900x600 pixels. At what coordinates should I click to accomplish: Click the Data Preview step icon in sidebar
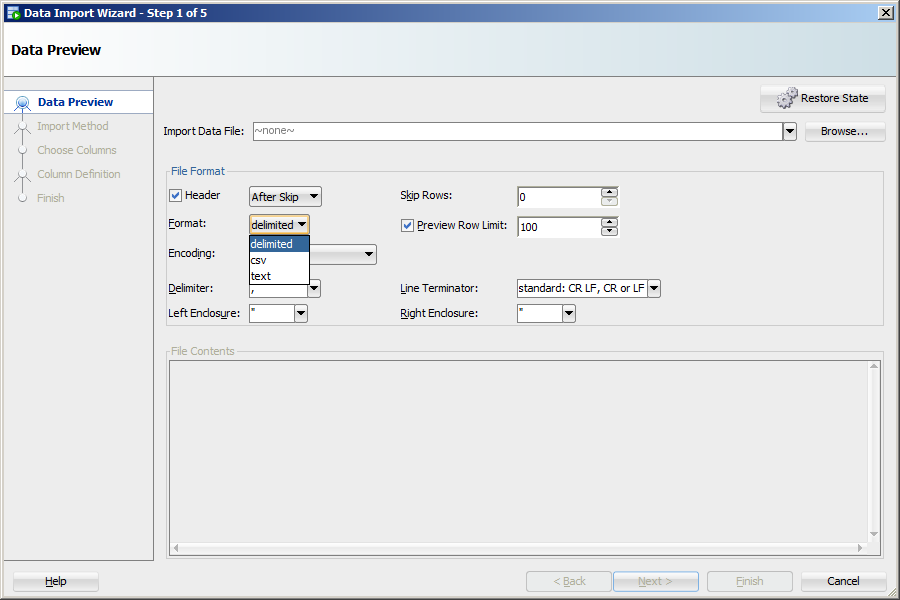point(22,103)
